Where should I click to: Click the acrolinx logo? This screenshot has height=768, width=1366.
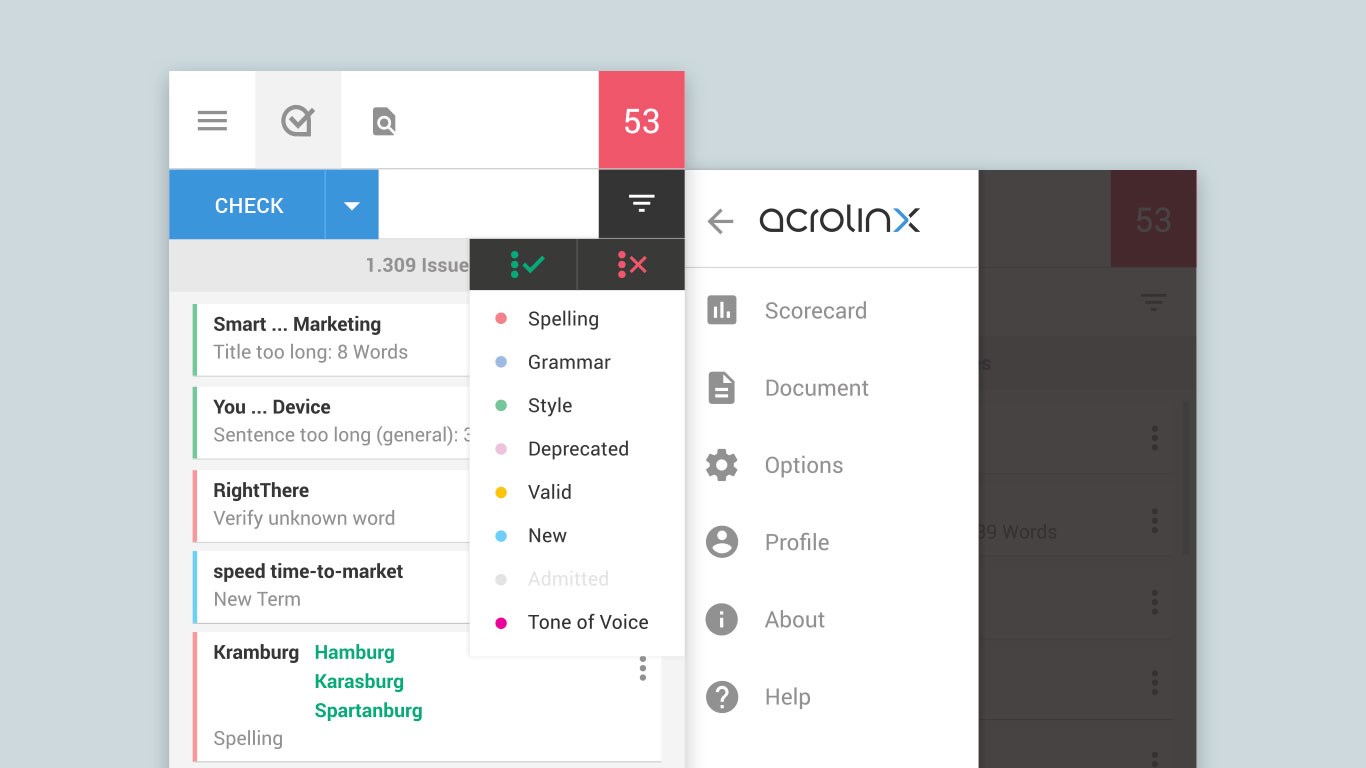(839, 219)
